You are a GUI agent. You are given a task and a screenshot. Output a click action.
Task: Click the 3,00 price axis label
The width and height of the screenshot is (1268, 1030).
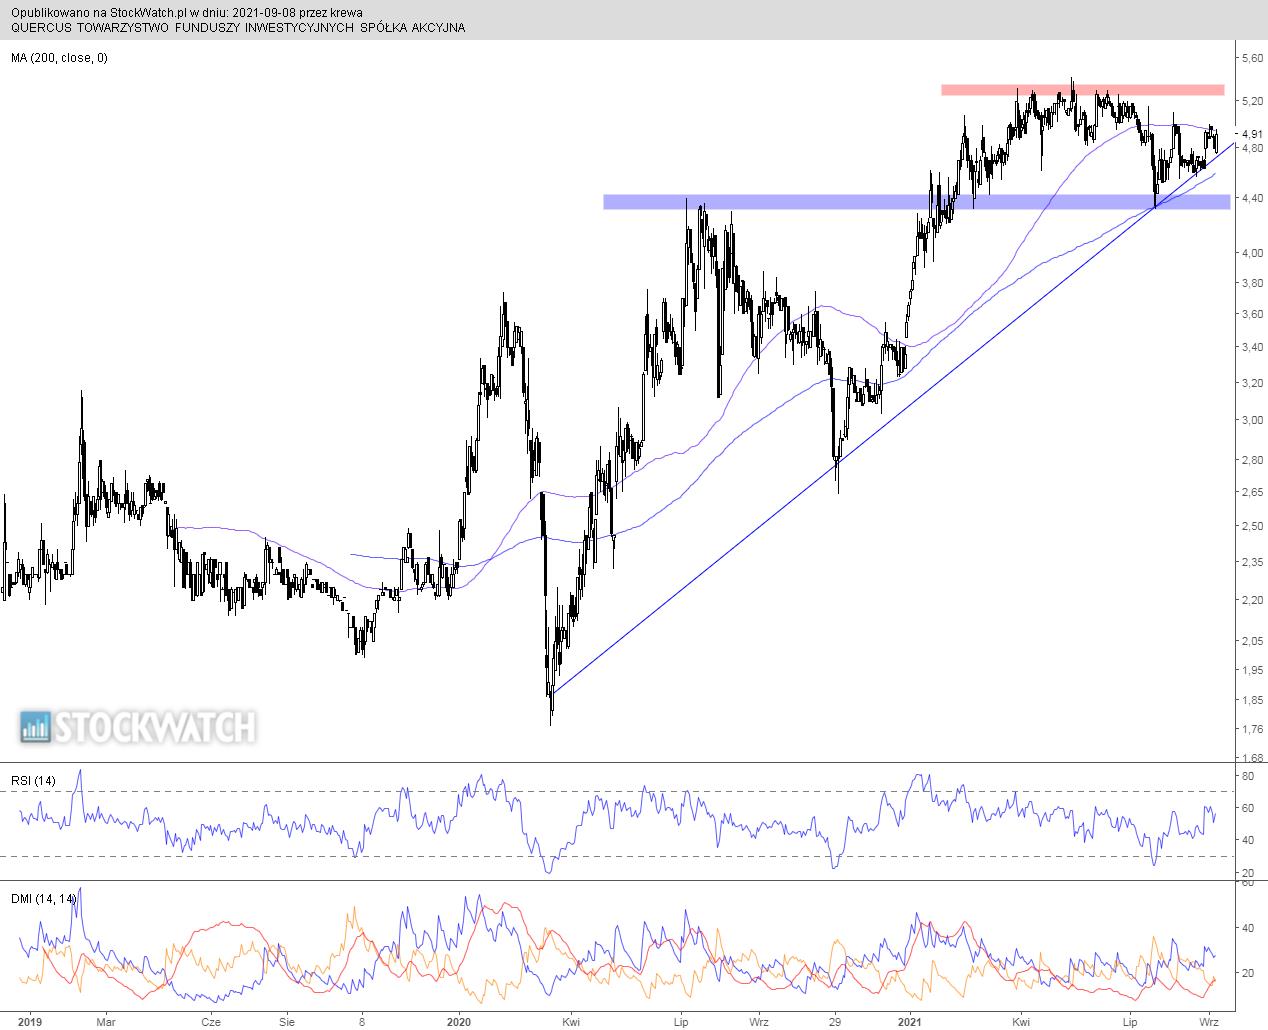point(1250,419)
